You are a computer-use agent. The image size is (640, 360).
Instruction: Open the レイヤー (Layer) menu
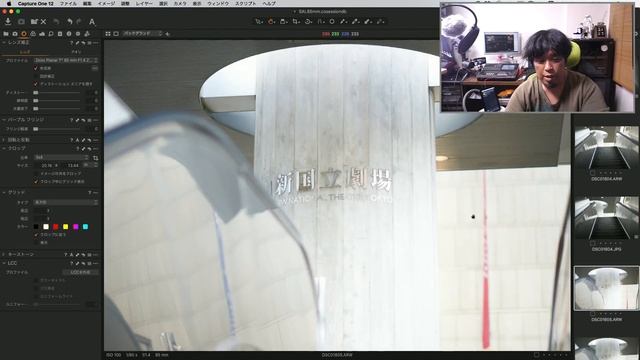(x=144, y=3)
